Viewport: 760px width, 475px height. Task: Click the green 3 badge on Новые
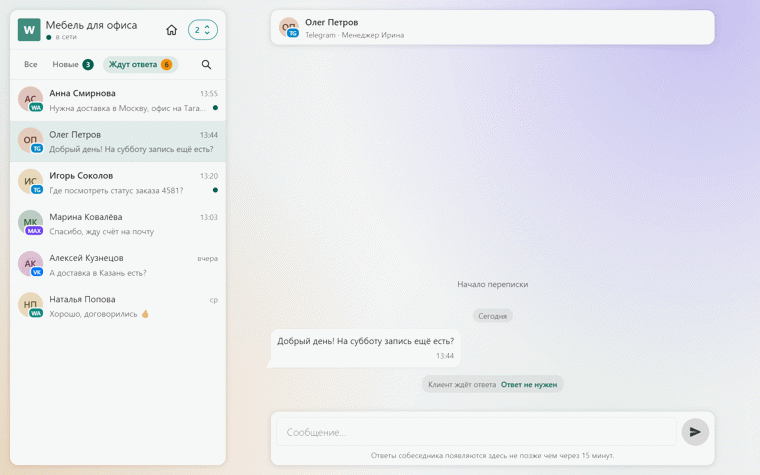point(88,64)
